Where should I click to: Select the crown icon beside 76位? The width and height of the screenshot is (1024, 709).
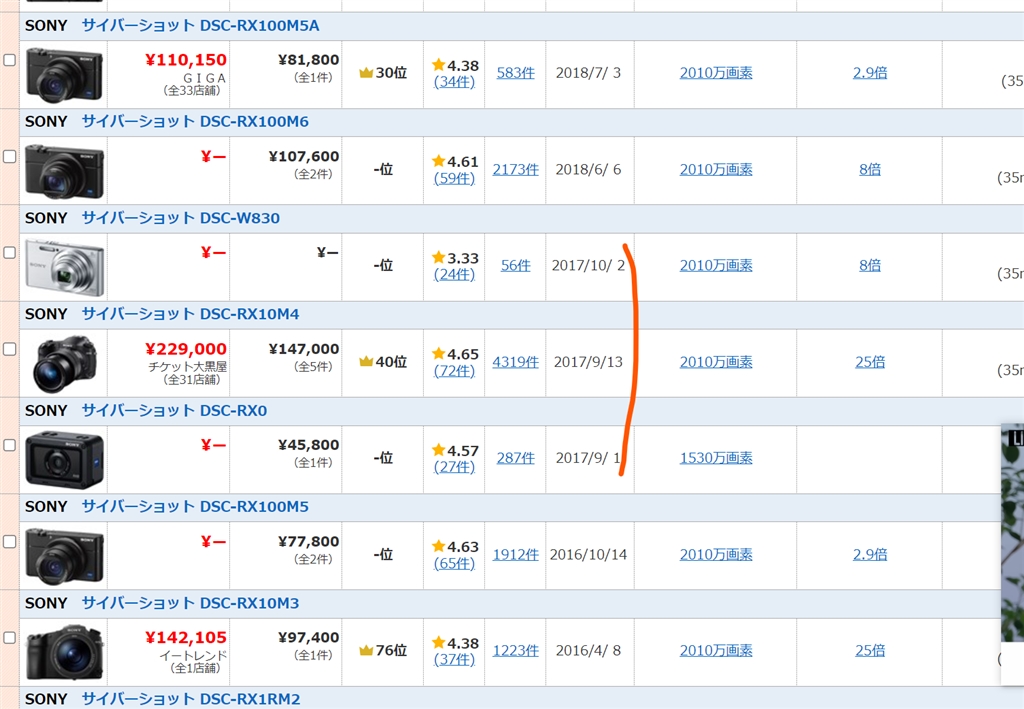(366, 650)
